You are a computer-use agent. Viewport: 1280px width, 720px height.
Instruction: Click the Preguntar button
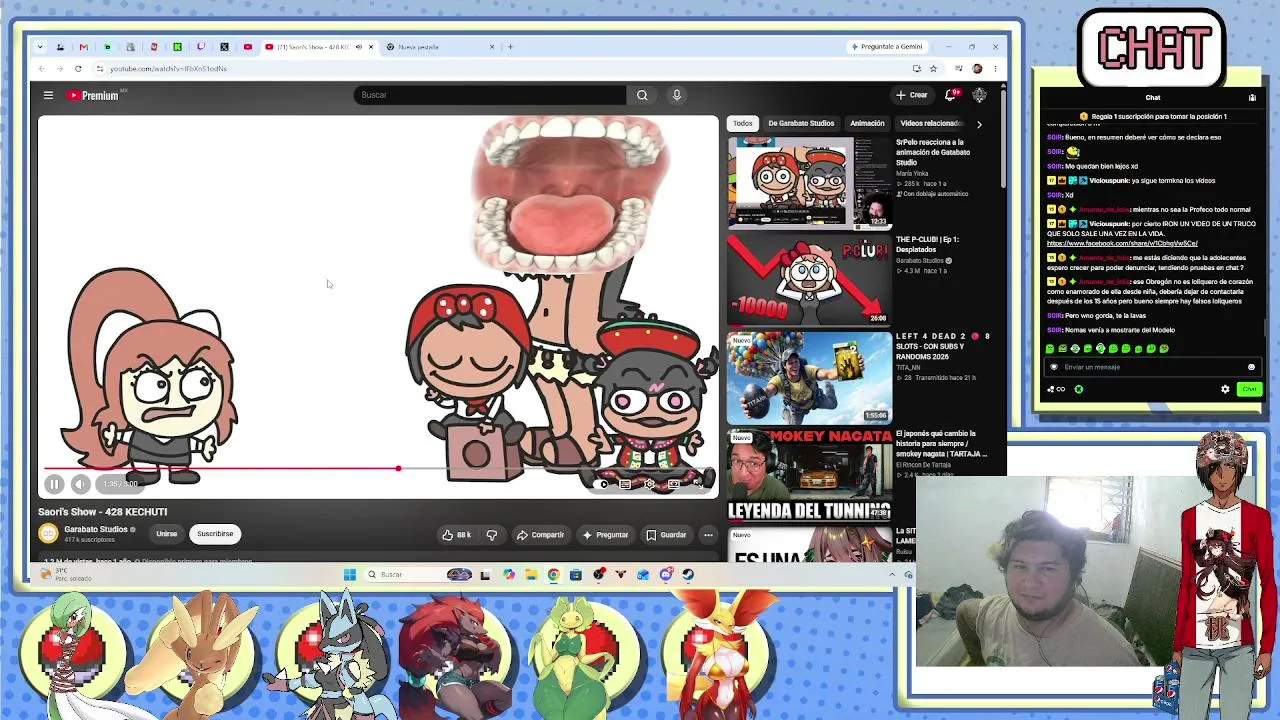[x=605, y=535]
